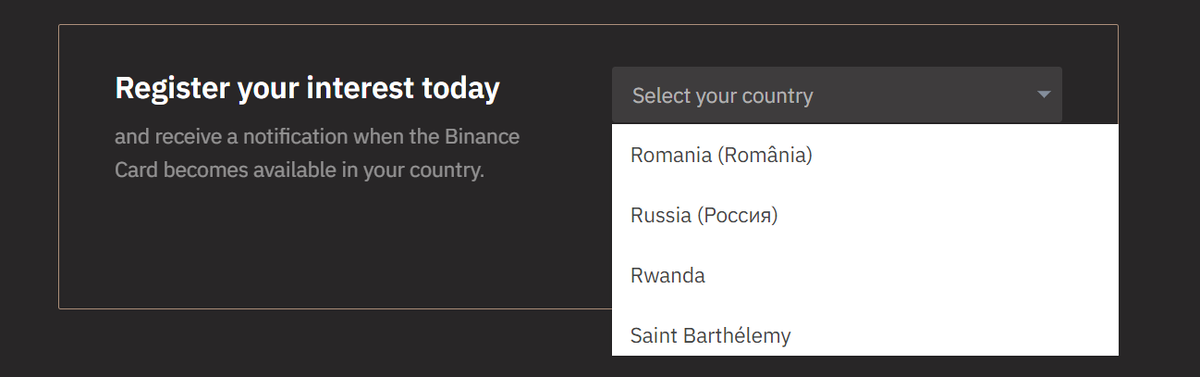Click the grey combo box field body

tap(837, 95)
